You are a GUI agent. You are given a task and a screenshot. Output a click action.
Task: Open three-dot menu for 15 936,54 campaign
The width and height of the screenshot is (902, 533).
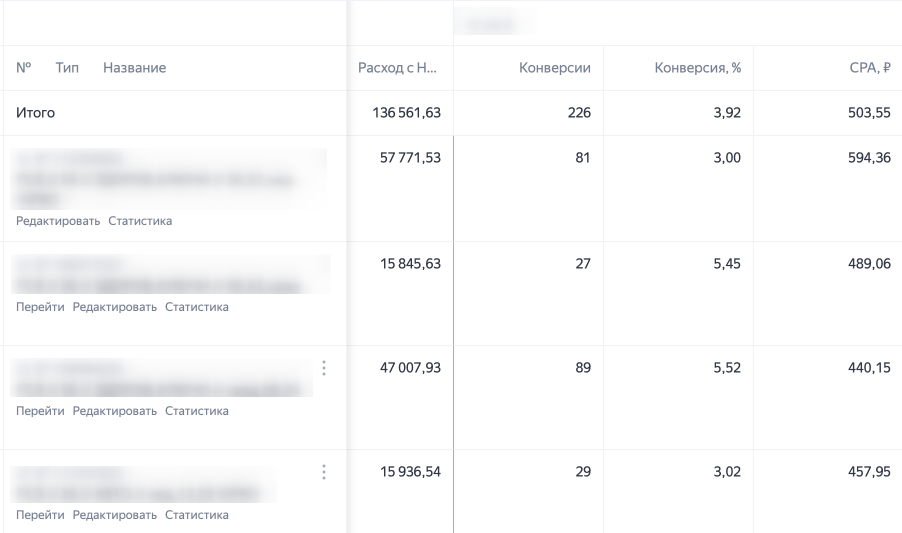[x=324, y=472]
